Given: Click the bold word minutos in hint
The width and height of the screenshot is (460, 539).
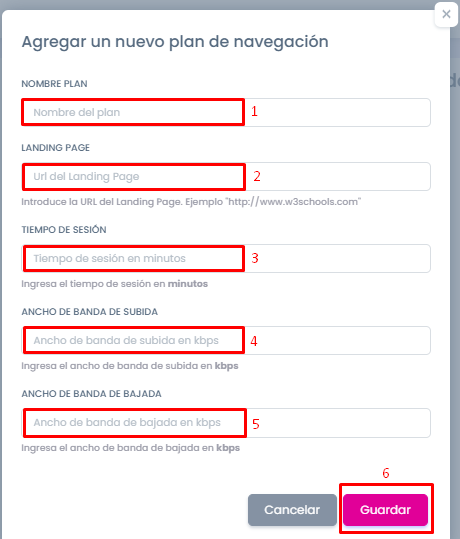Looking at the screenshot, I should tap(188, 284).
